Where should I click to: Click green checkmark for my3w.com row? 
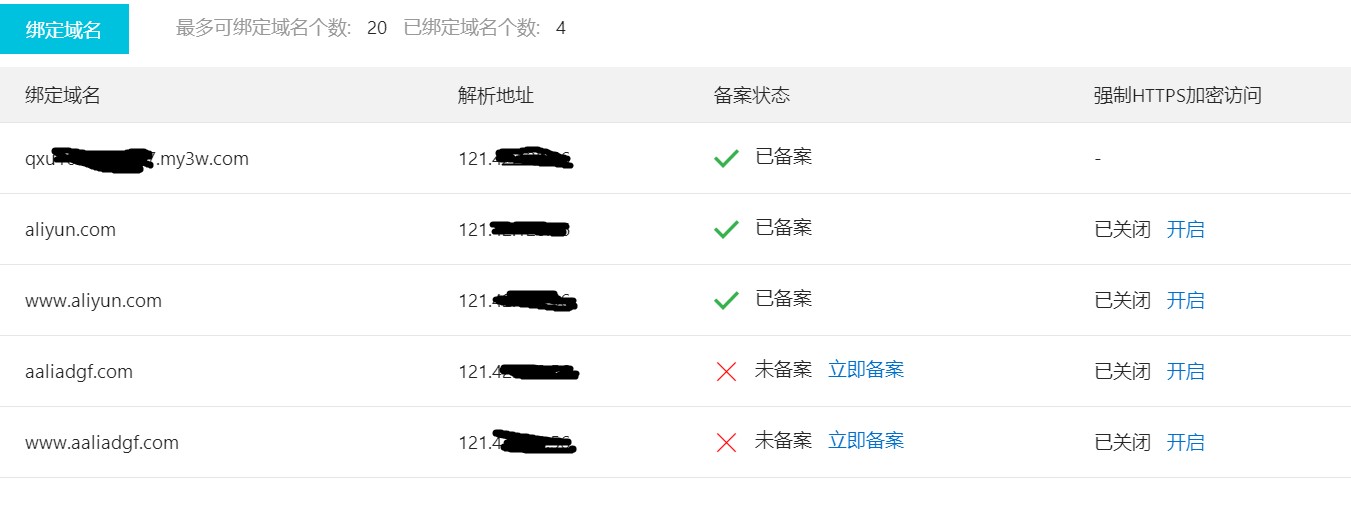(x=727, y=158)
